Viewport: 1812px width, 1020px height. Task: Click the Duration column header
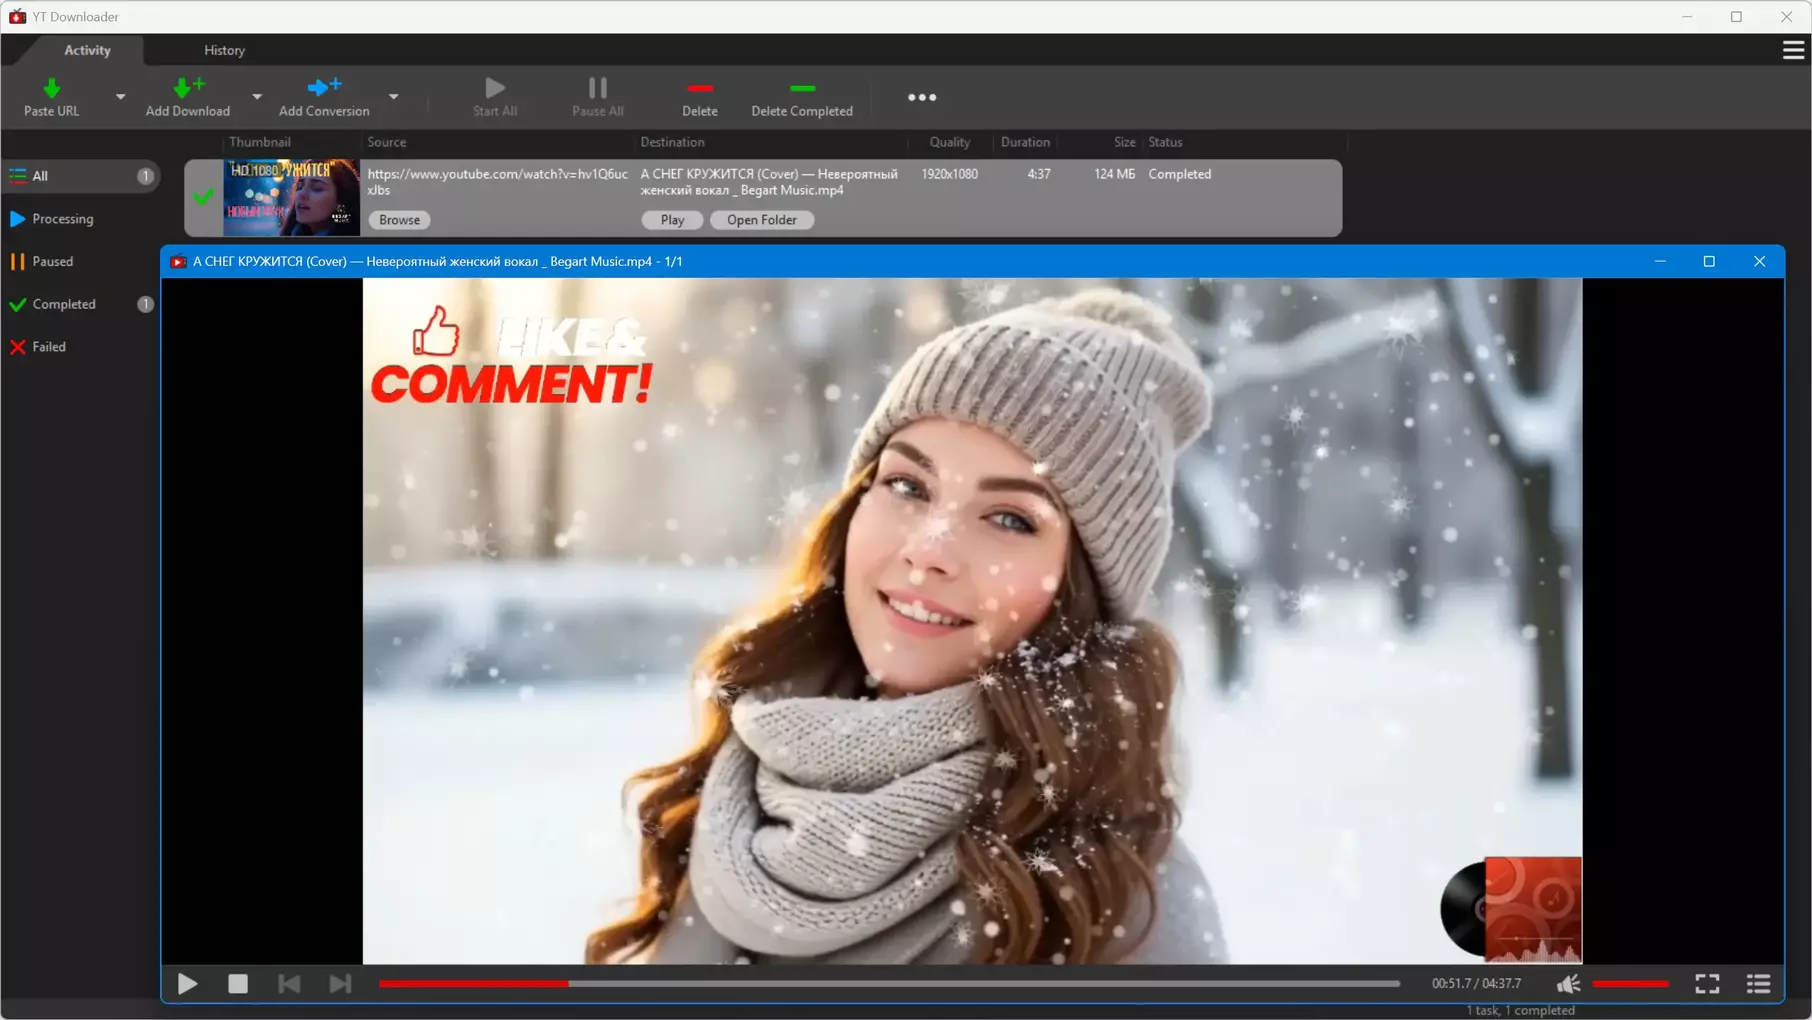(x=1025, y=142)
